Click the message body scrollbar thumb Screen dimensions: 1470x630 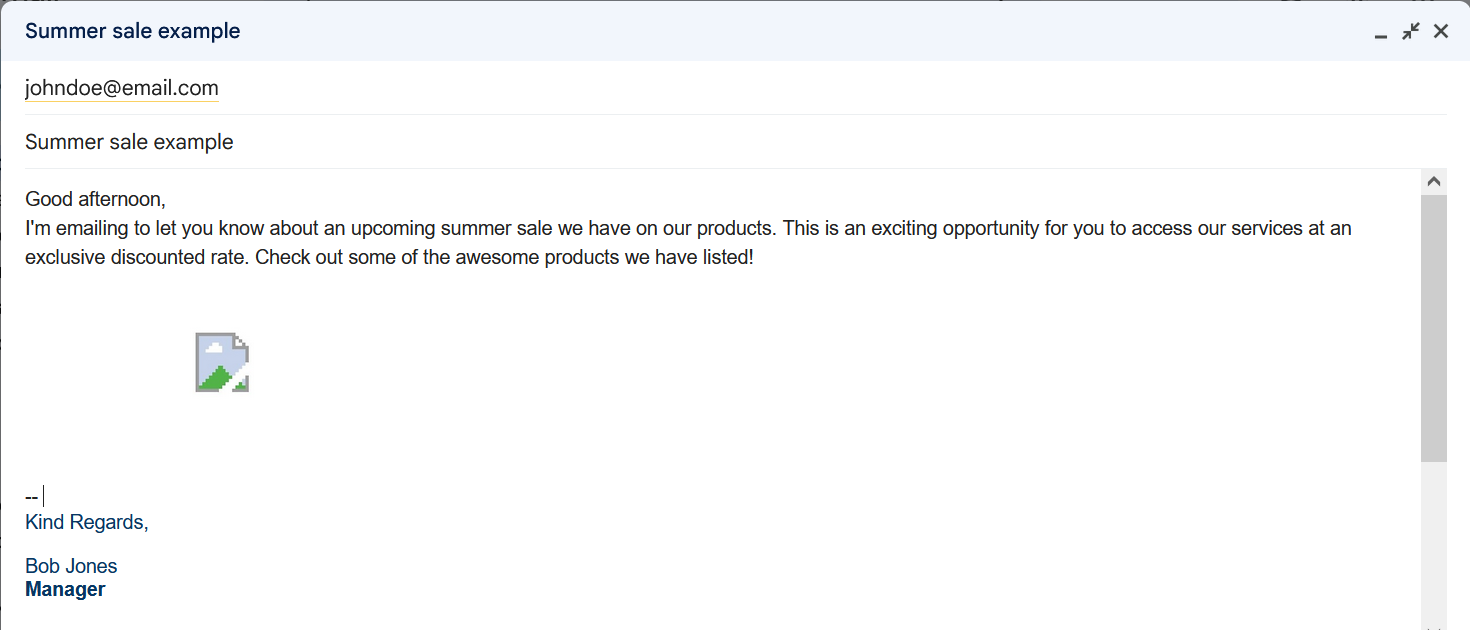pos(1434,328)
